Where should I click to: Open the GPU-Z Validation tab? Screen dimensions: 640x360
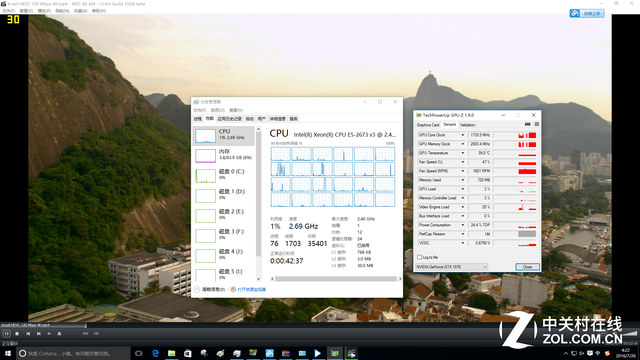click(x=467, y=125)
